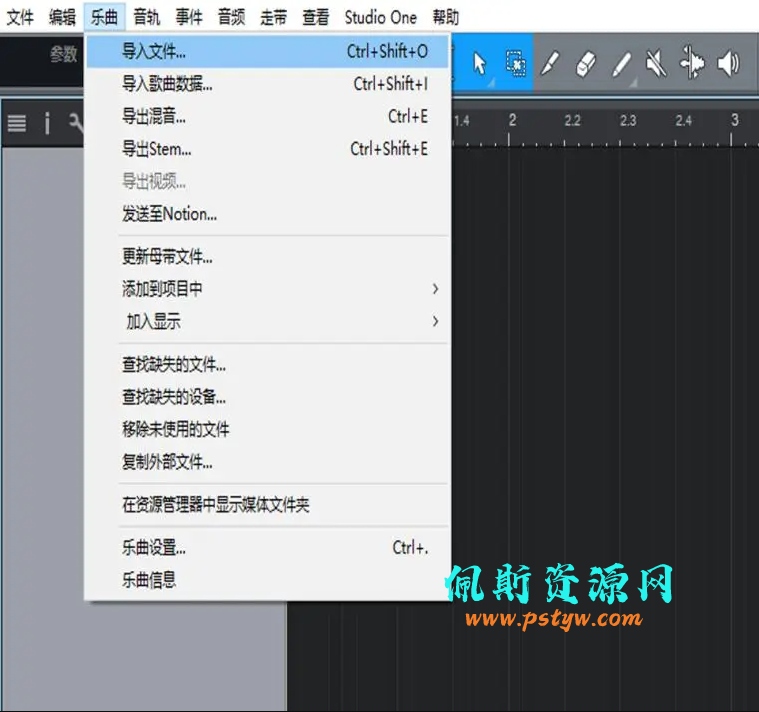Select the Mute tool
Image resolution: width=759 pixels, height=712 pixels.
tap(656, 64)
